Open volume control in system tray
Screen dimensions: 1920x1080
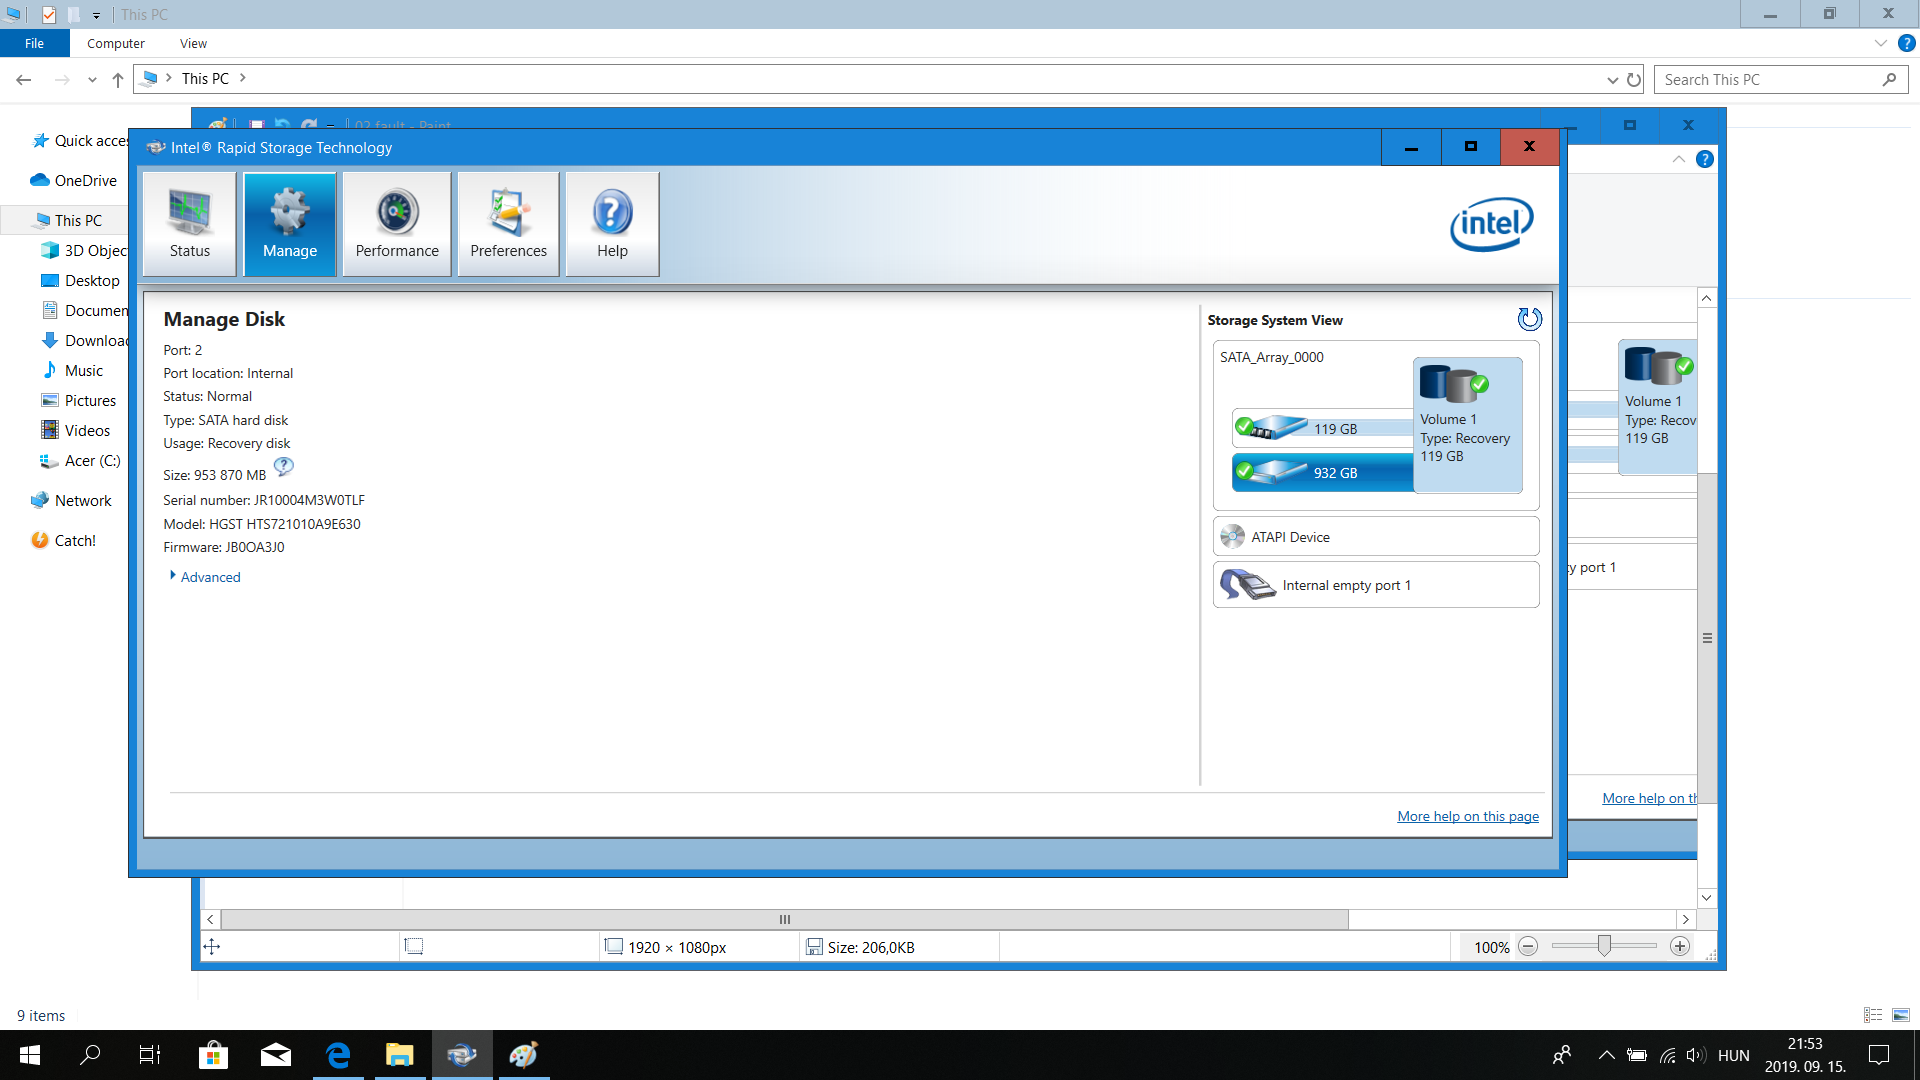(x=1695, y=1055)
